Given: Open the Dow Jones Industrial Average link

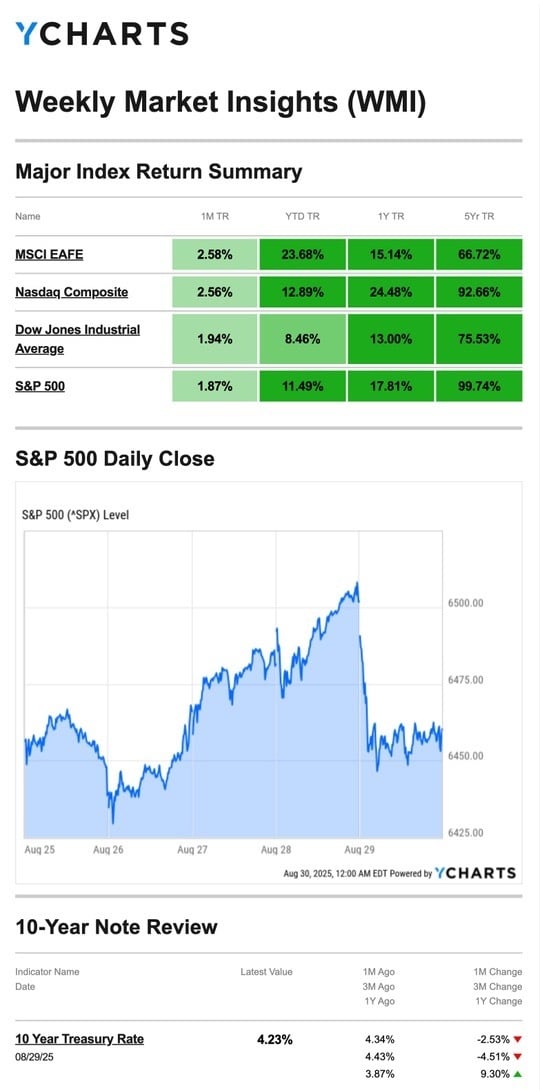Looking at the screenshot, I should 77,339.
